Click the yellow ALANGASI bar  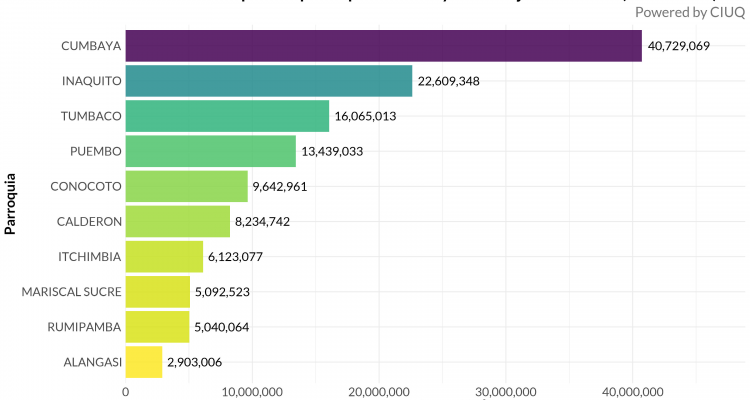(143, 362)
